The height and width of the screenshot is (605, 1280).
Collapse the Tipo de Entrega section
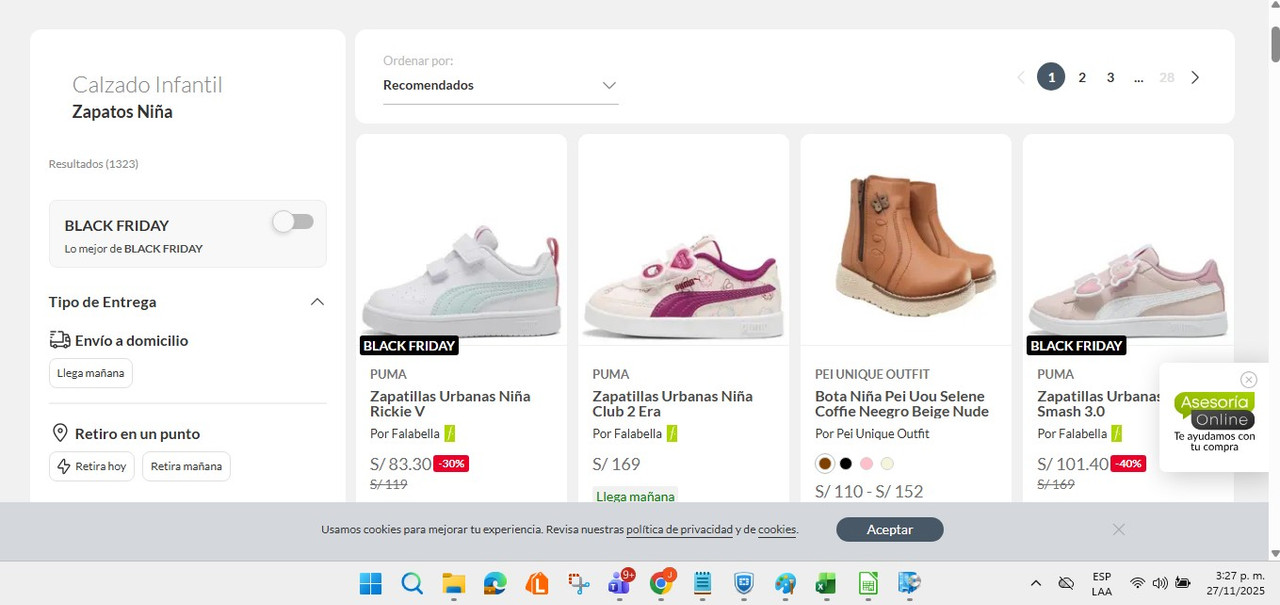317,302
